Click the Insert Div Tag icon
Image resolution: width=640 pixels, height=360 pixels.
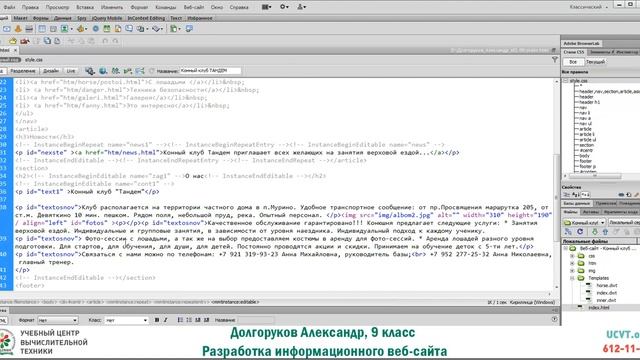[x=53, y=29]
